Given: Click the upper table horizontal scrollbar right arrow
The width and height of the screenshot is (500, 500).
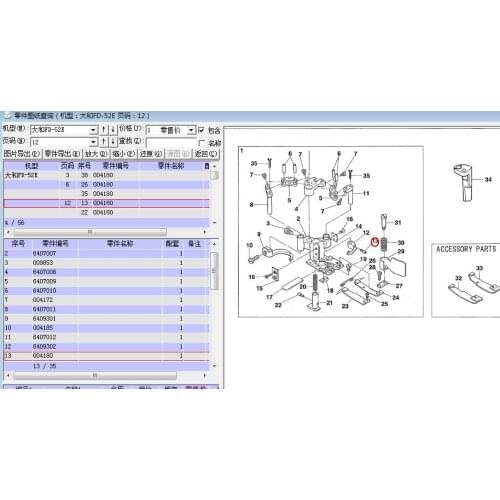Looking at the screenshot, I should coord(205,232).
